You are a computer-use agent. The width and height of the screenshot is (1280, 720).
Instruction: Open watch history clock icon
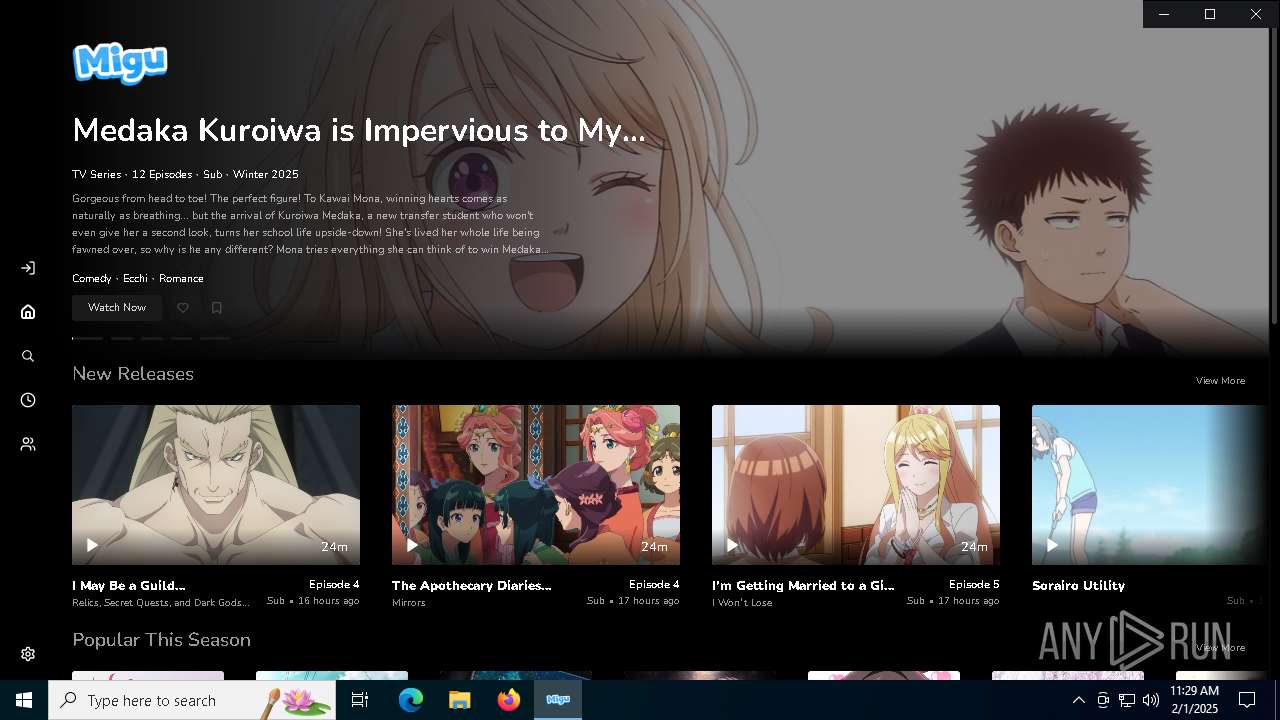[28, 400]
